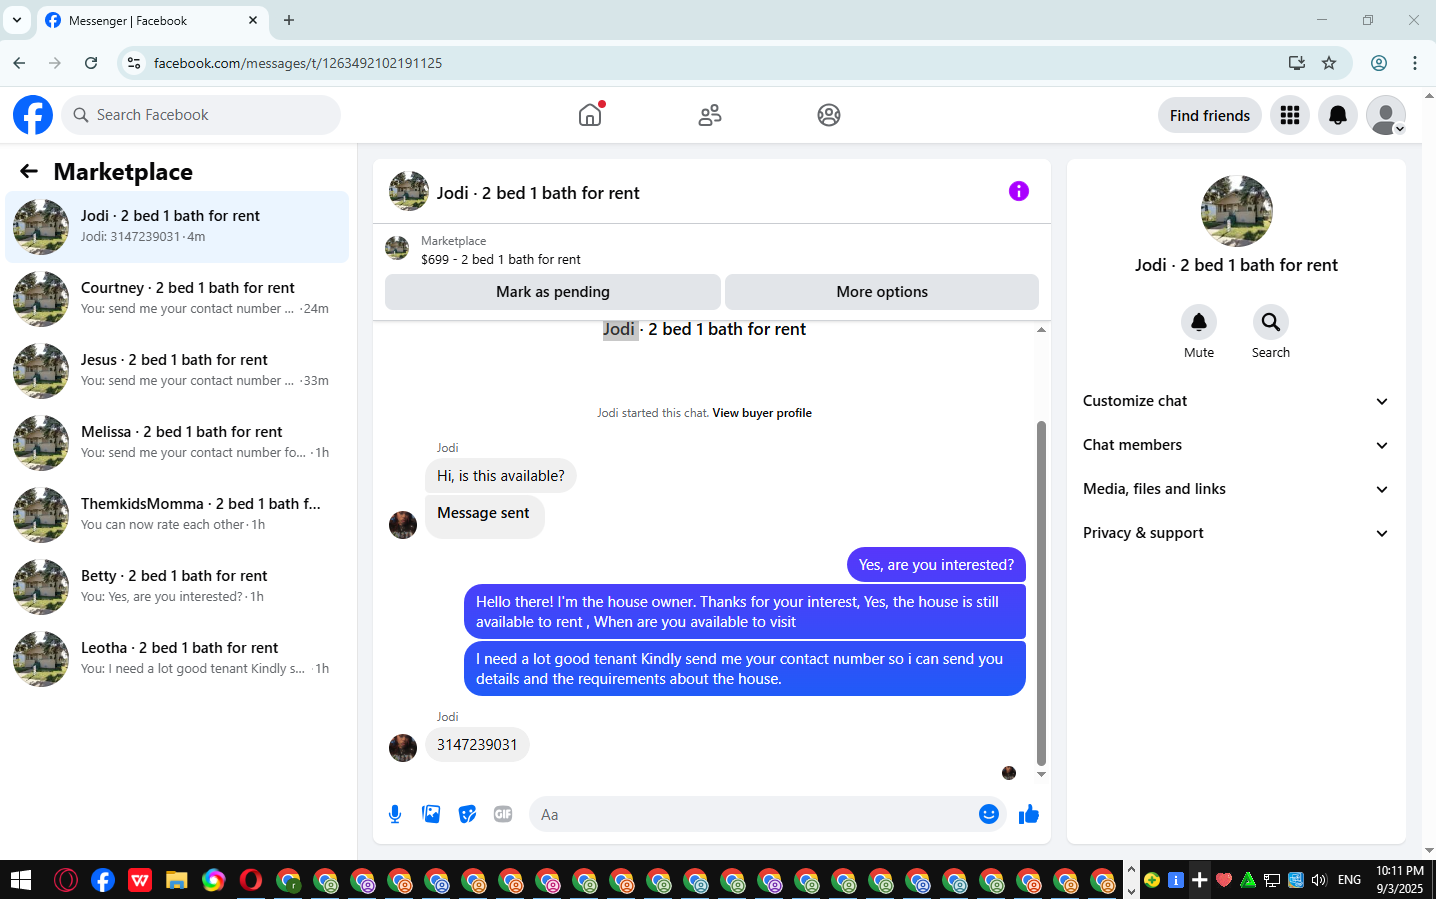Viewport: 1436px width, 899px height.
Task: Click the back arrow beside Marketplace
Action: 29,171
